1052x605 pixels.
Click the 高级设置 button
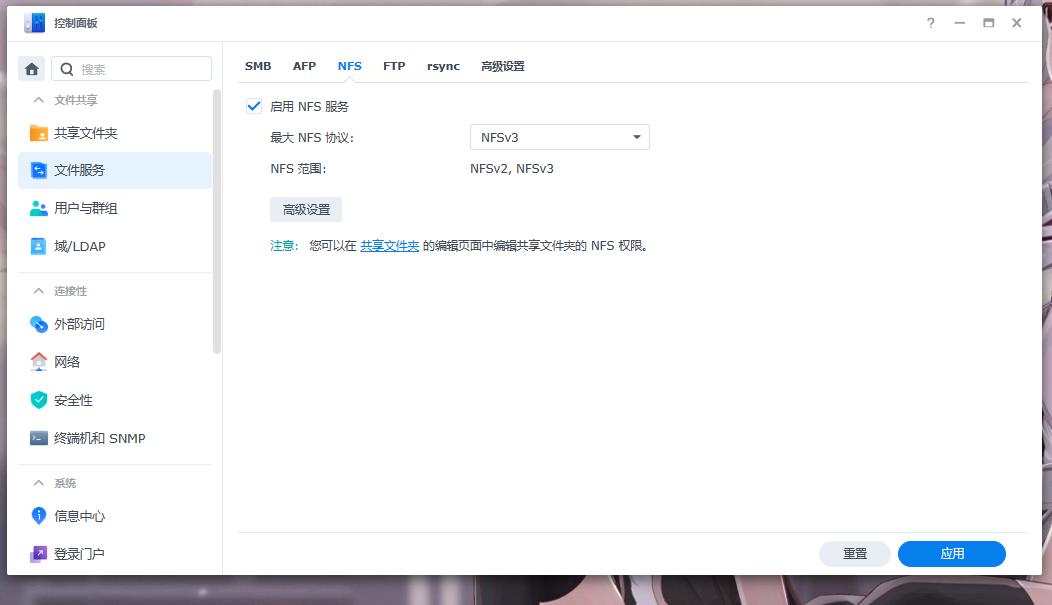click(305, 209)
